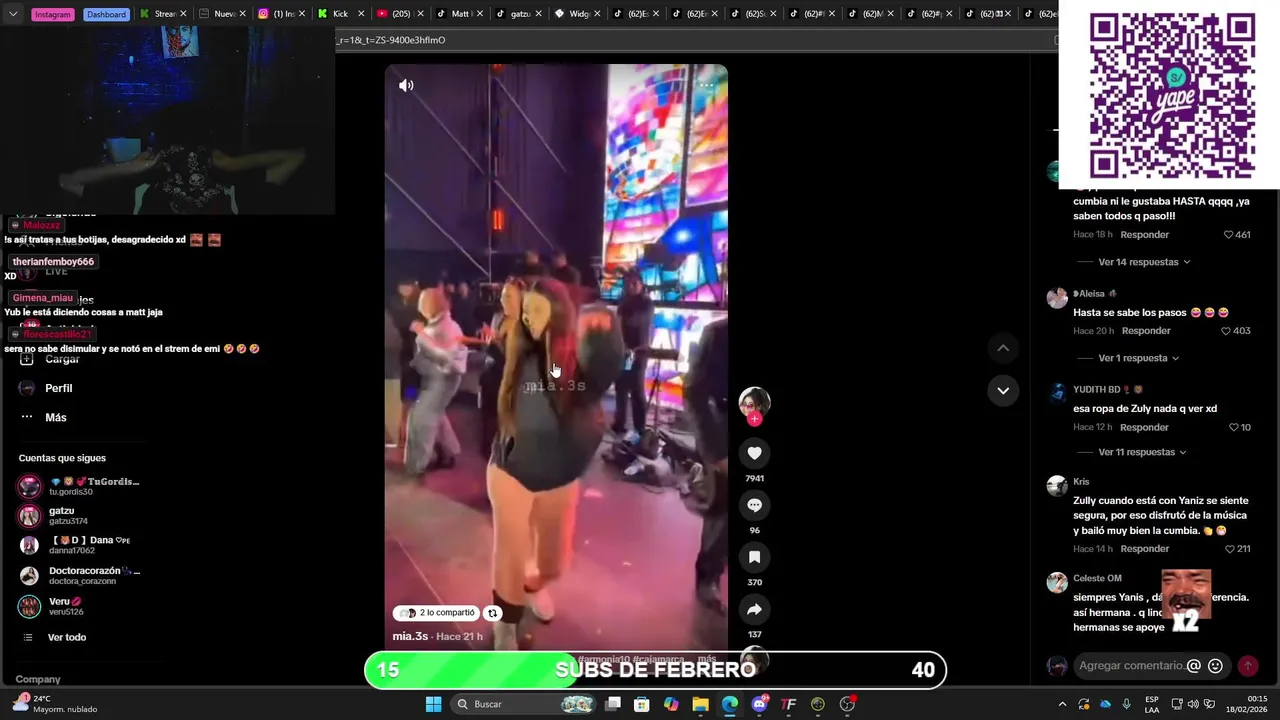
Task: Open the TF app on taskbar
Action: [788, 704]
